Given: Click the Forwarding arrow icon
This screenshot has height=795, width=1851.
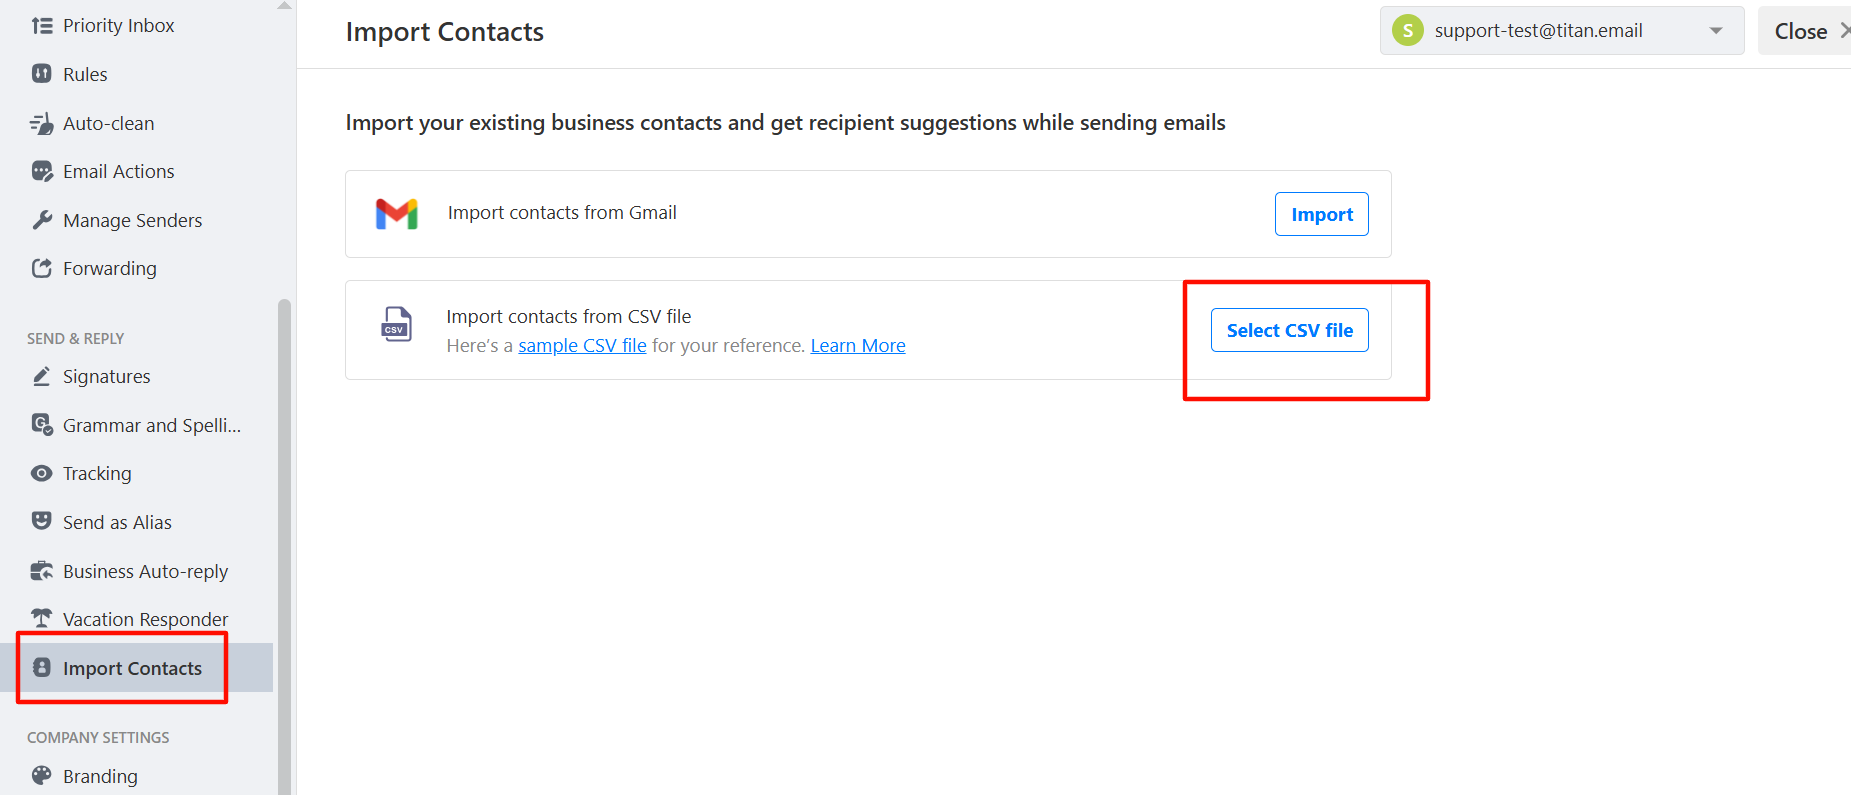Looking at the screenshot, I should [x=42, y=268].
